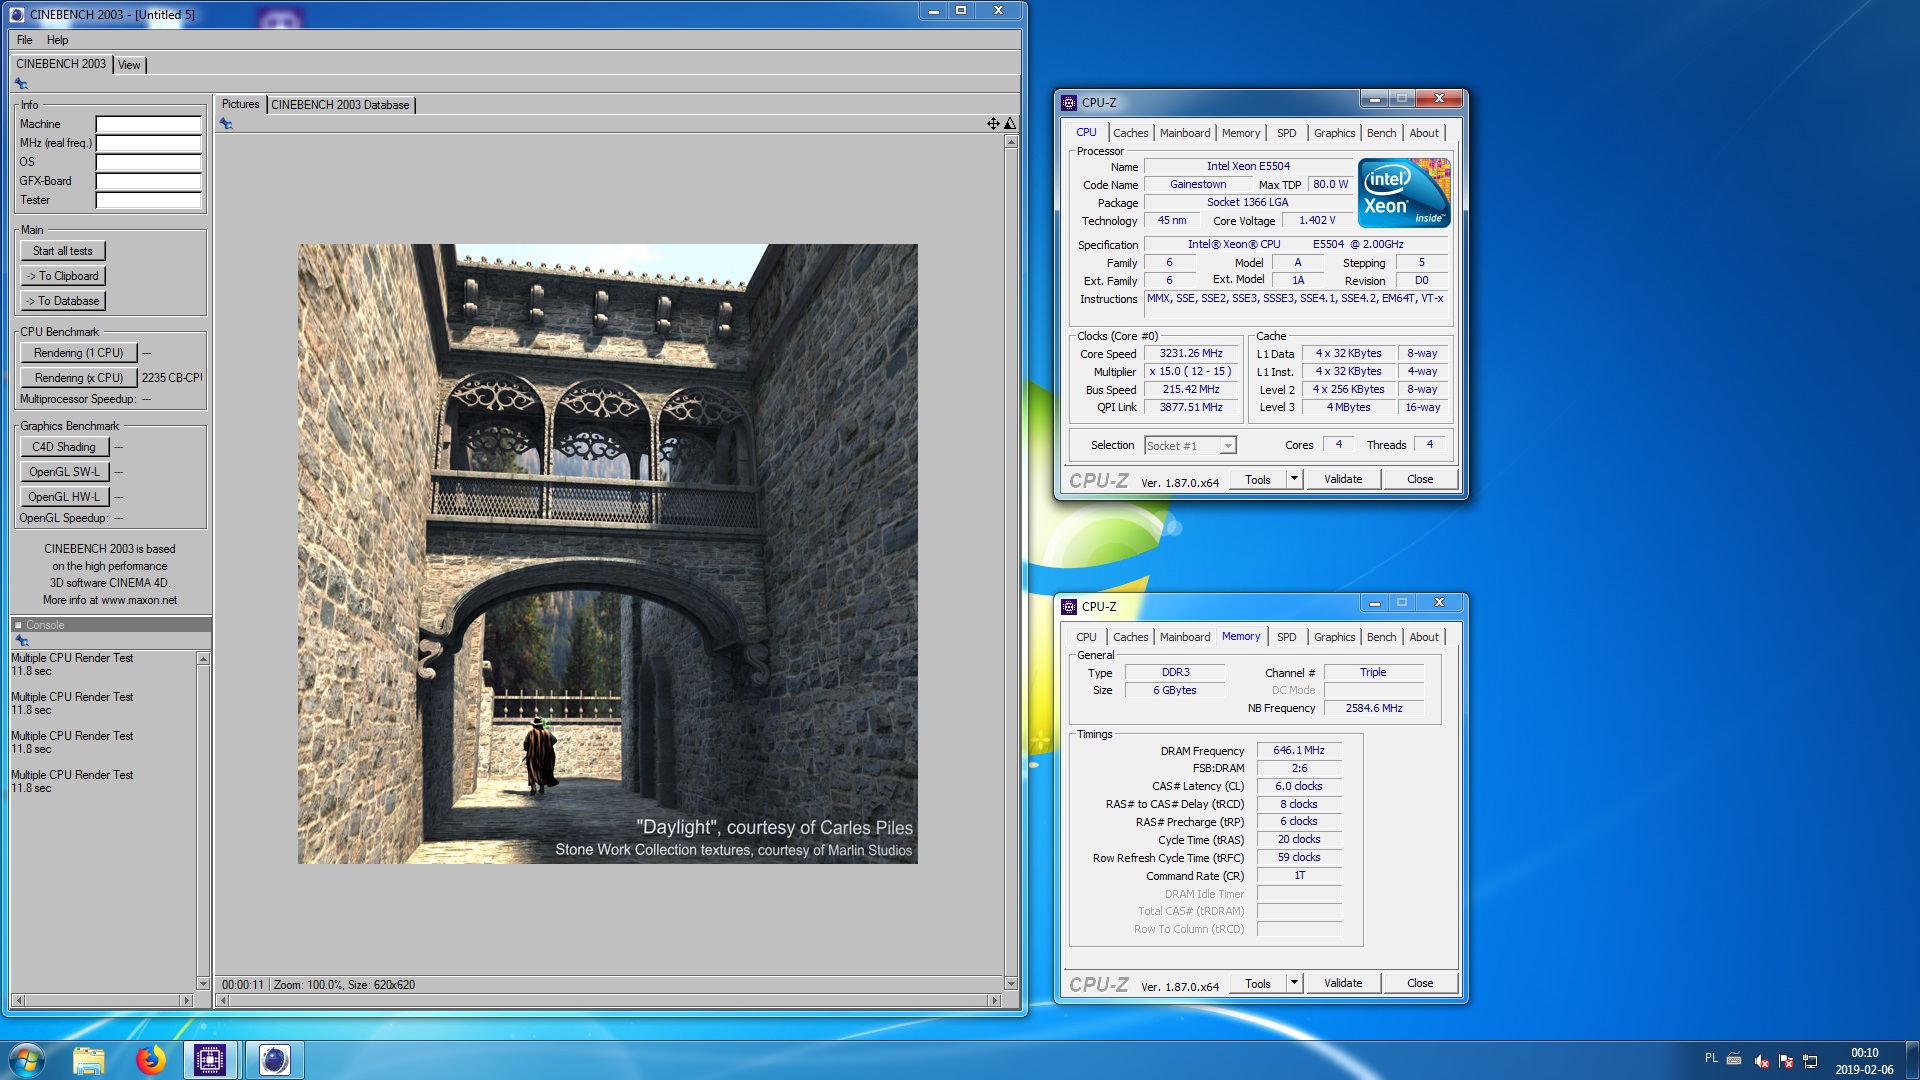
Task: Click Validate in Memory CPU-Z window
Action: coord(1343,983)
